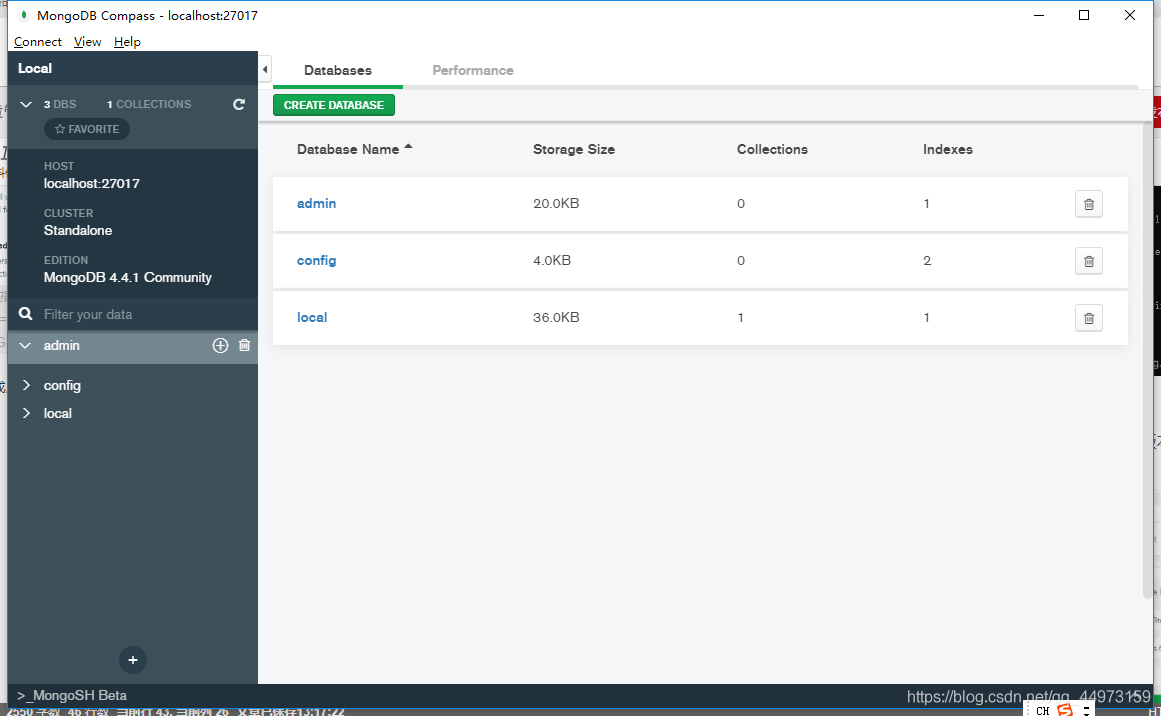Click the MongoDB 4.4.1 Community edition text
This screenshot has width=1161, height=716.
pyautogui.click(x=127, y=278)
